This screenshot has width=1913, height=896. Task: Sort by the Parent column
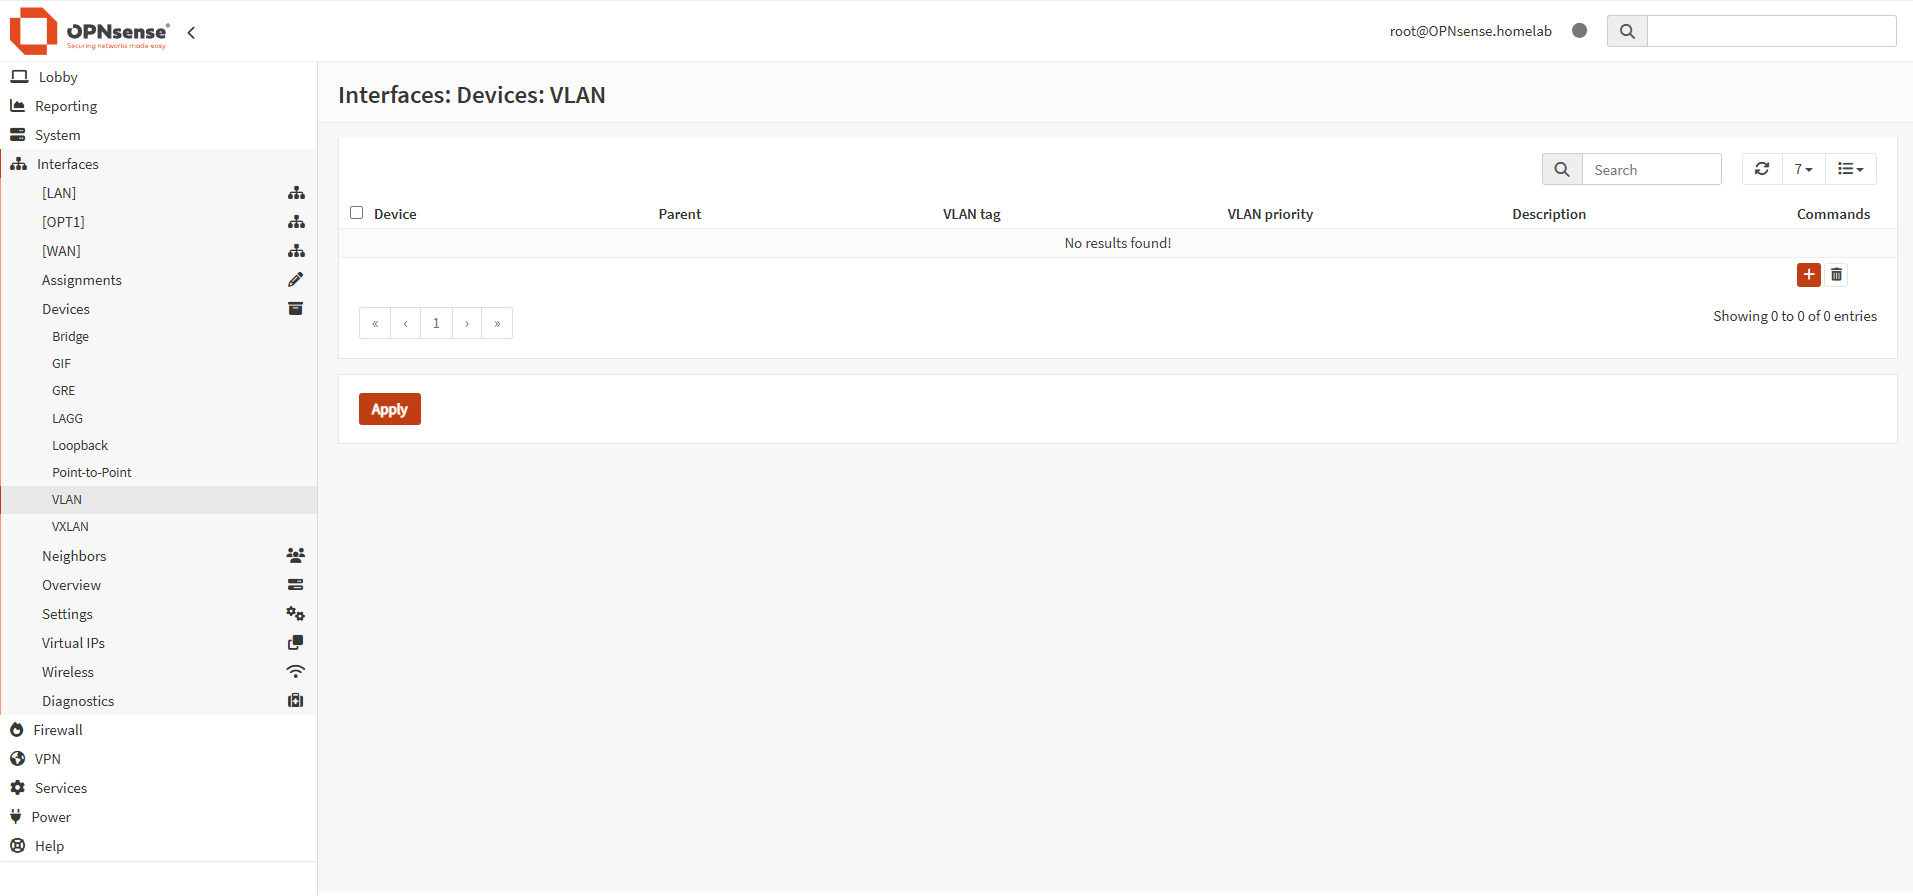pyautogui.click(x=680, y=214)
